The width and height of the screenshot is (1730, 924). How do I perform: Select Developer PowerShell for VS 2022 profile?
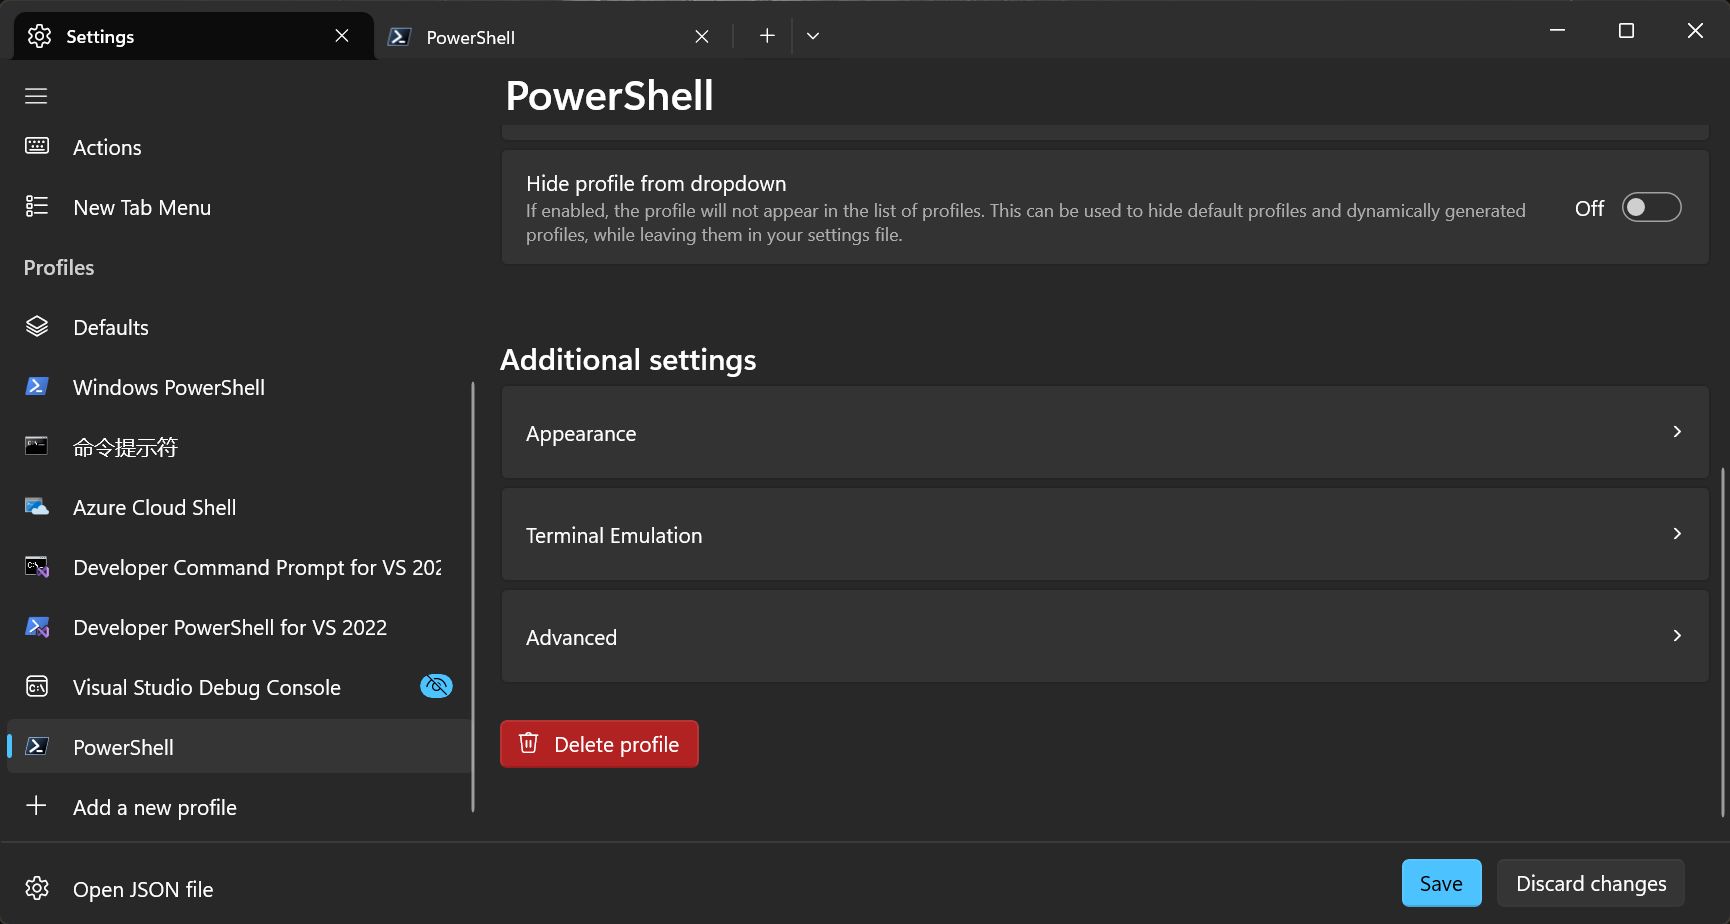tap(239, 627)
